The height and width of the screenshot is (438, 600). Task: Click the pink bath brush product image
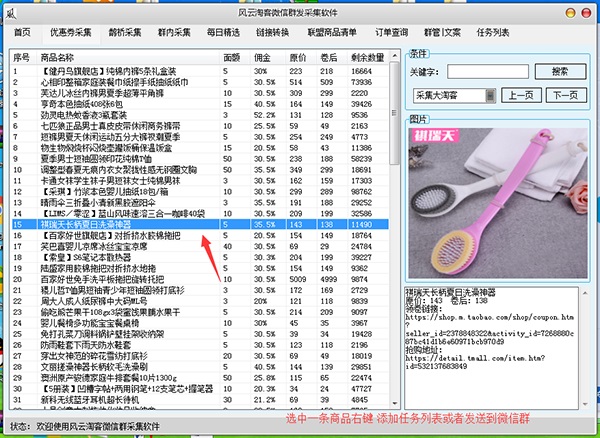tap(498, 203)
